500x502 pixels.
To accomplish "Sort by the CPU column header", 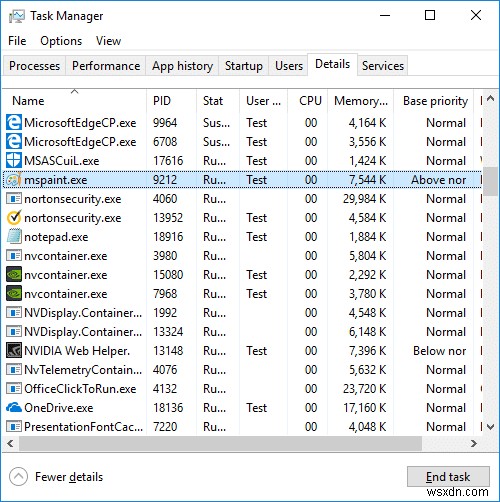I will [308, 101].
